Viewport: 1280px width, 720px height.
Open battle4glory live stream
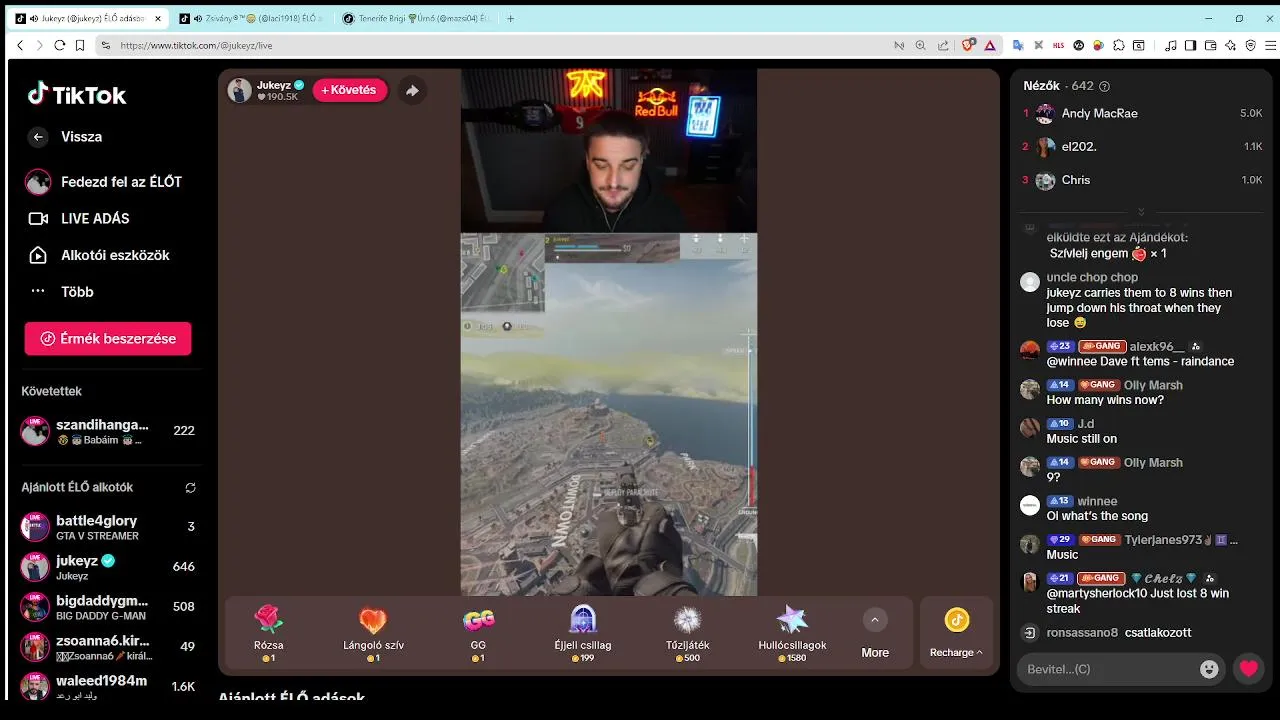108,527
